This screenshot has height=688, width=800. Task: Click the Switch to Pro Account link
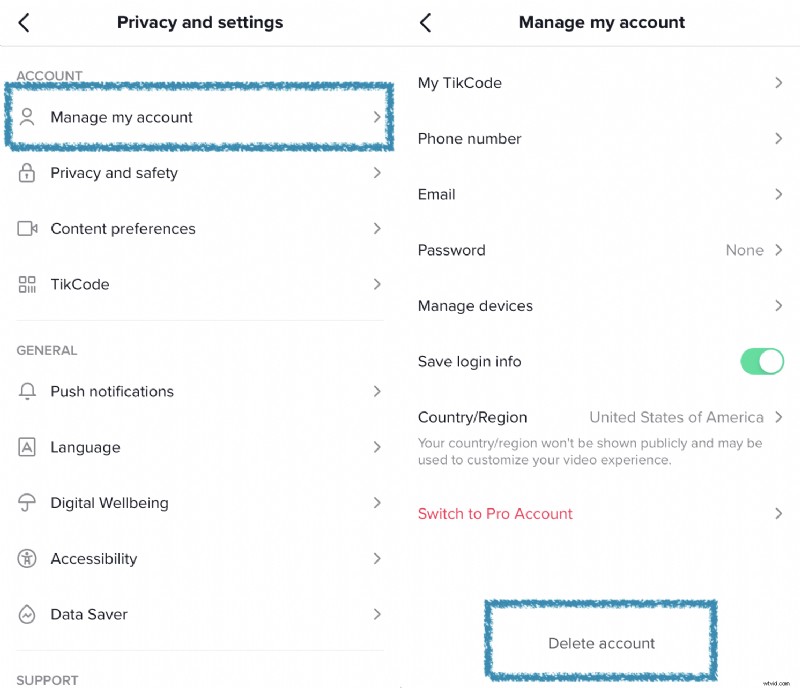(x=495, y=514)
